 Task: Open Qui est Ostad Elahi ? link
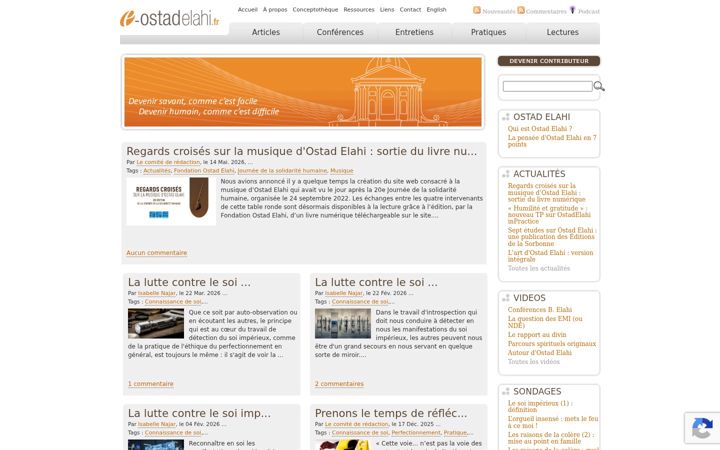click(540, 129)
